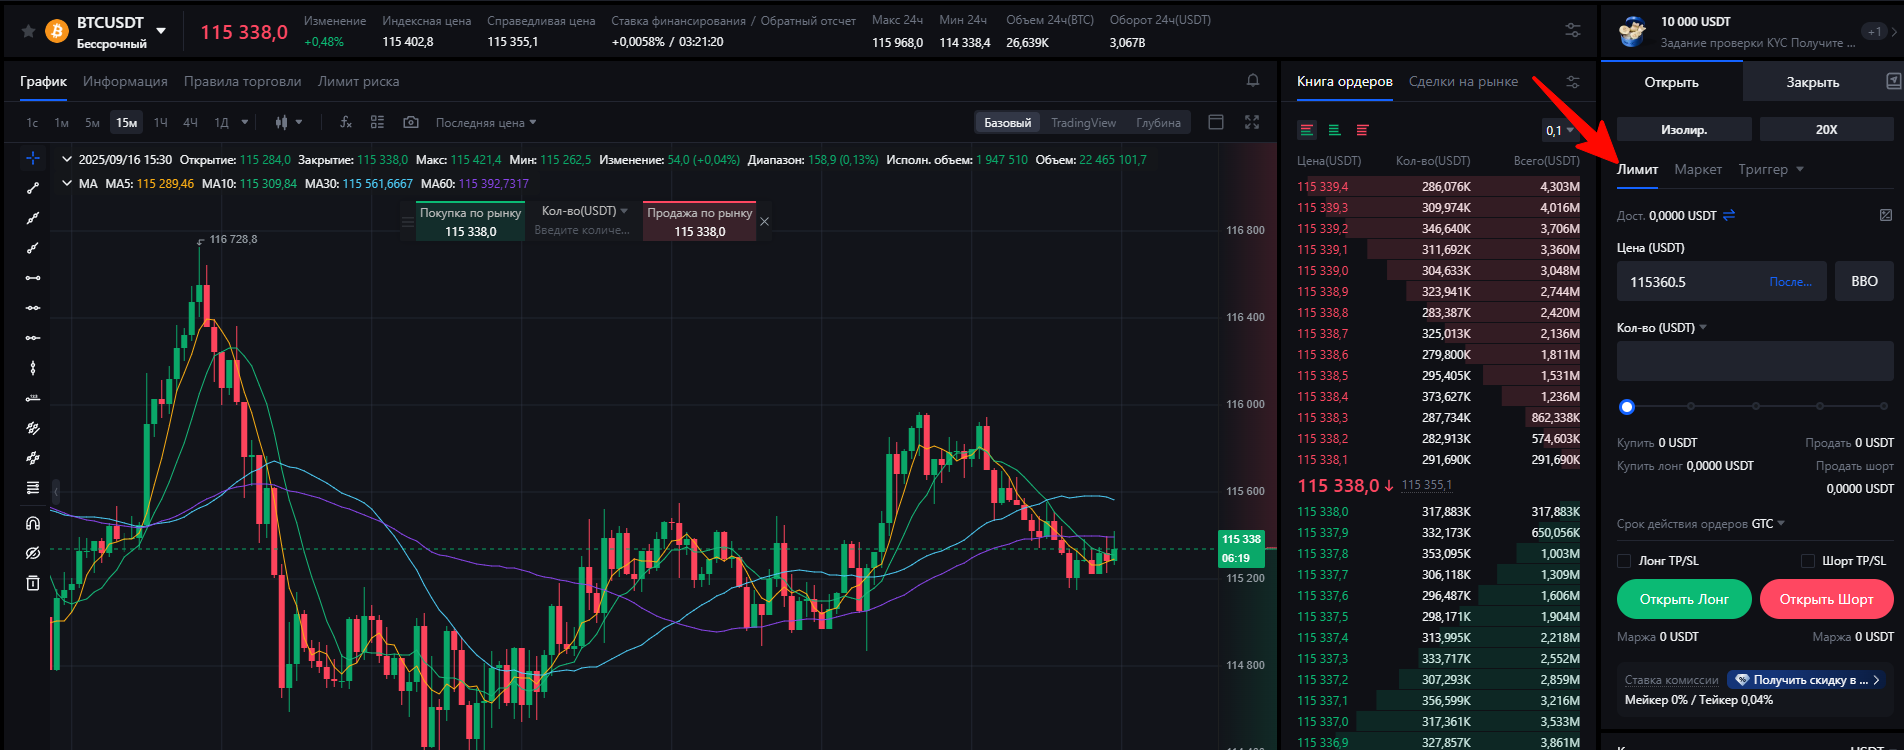Open the trading guide icon beside Закрыть
Image resolution: width=1904 pixels, height=750 pixels.
click(x=1893, y=81)
